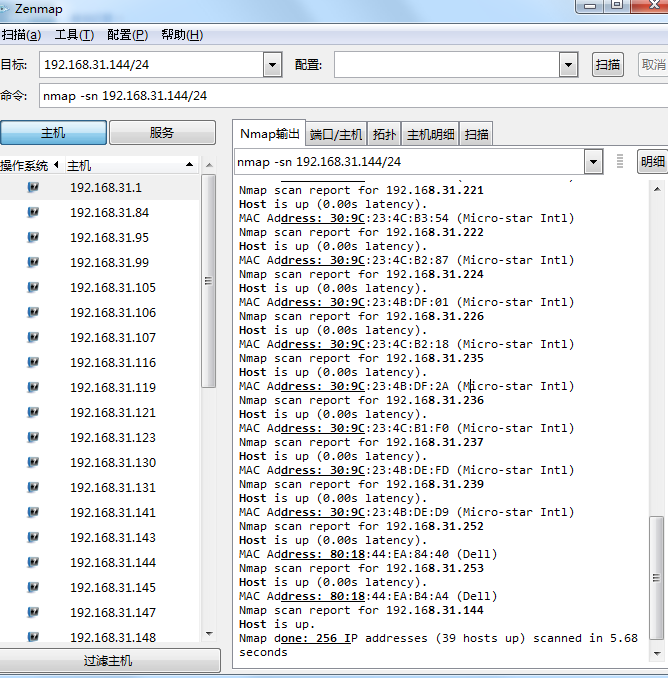The height and width of the screenshot is (678, 668).
Task: Click the 取消 cancel button
Action: [x=653, y=64]
